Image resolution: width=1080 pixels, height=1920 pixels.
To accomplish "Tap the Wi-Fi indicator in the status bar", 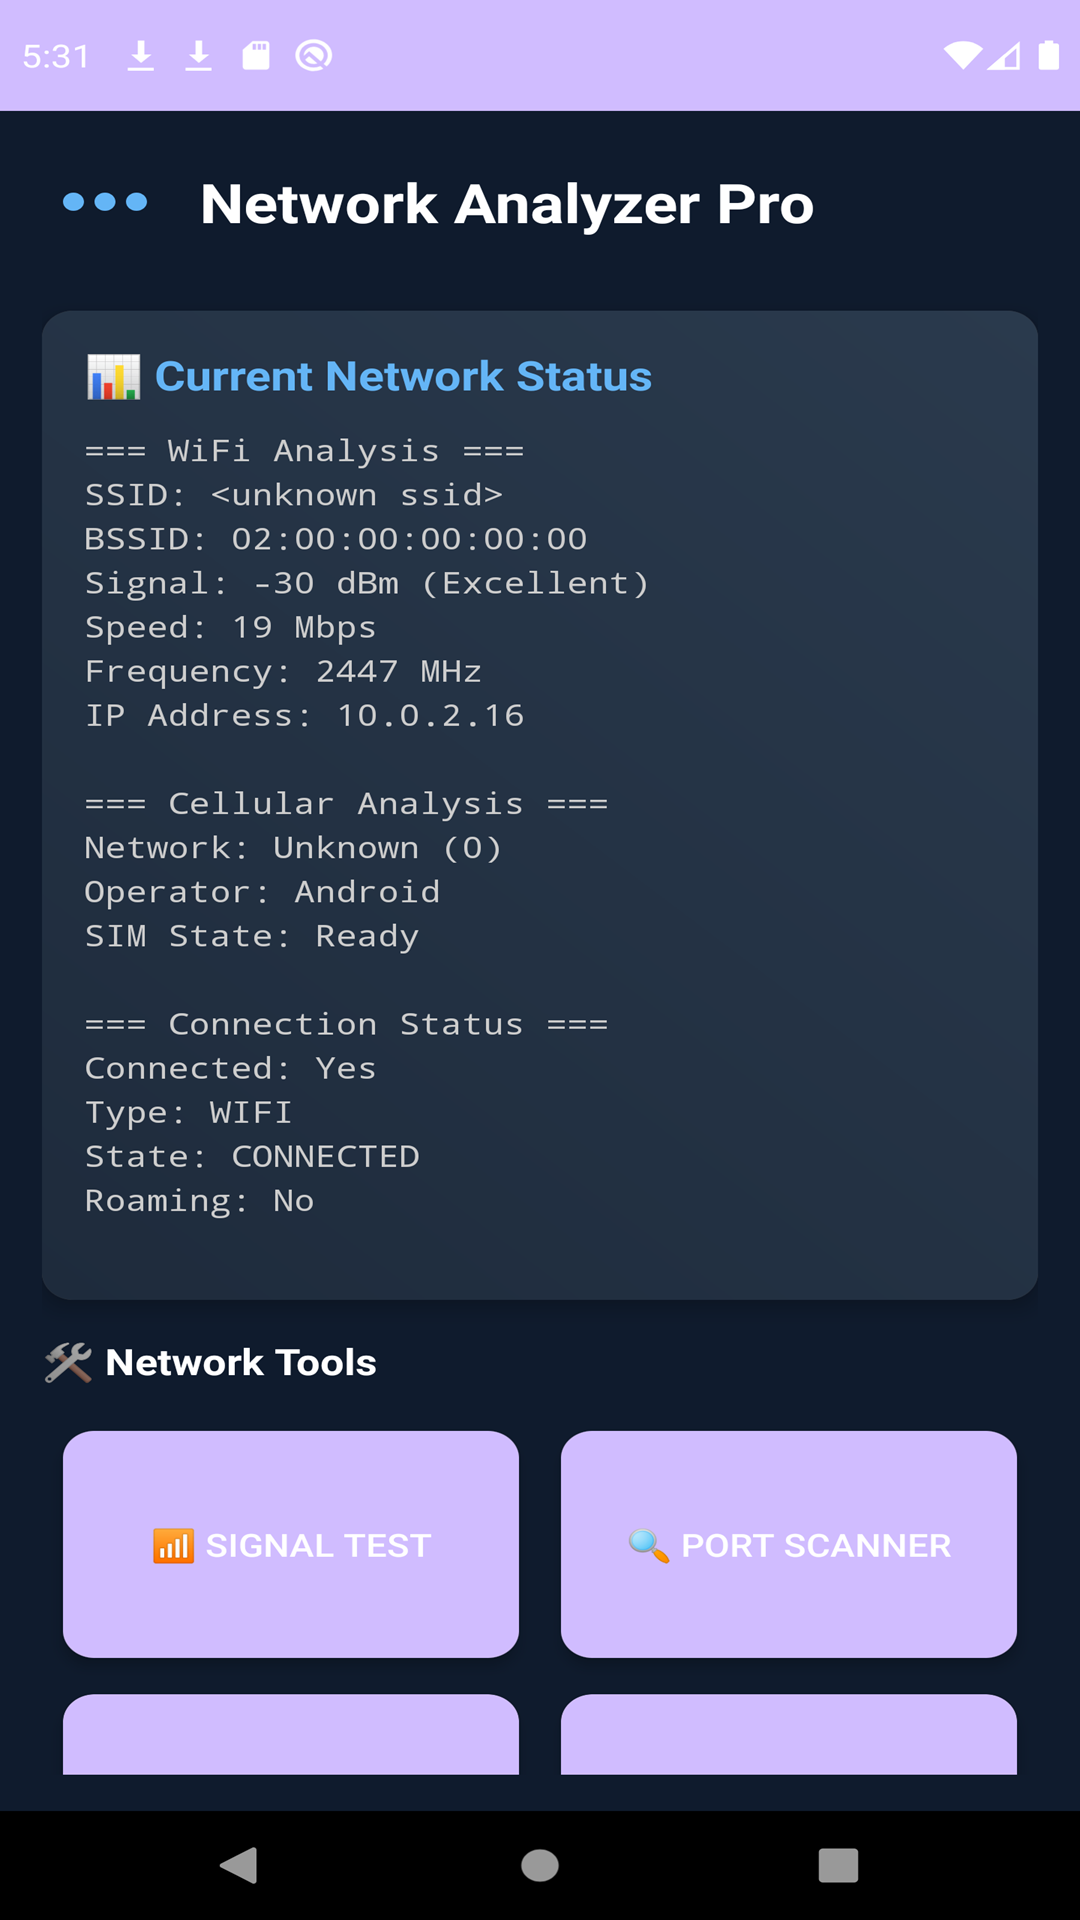I will click(x=962, y=56).
